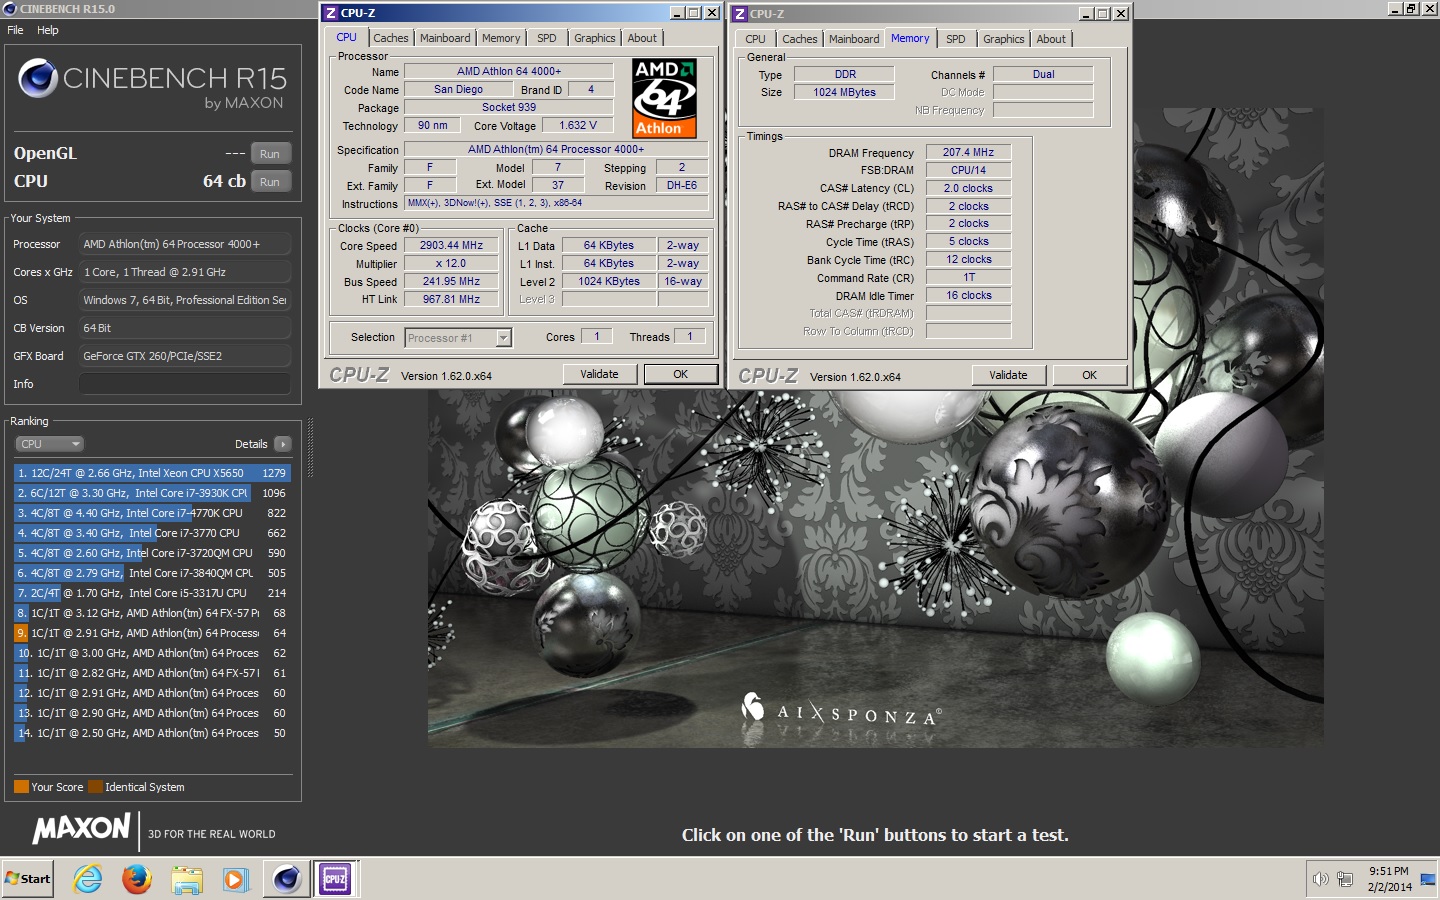Click the volume speaker tray icon
This screenshot has width=1440, height=900.
click(1320, 879)
